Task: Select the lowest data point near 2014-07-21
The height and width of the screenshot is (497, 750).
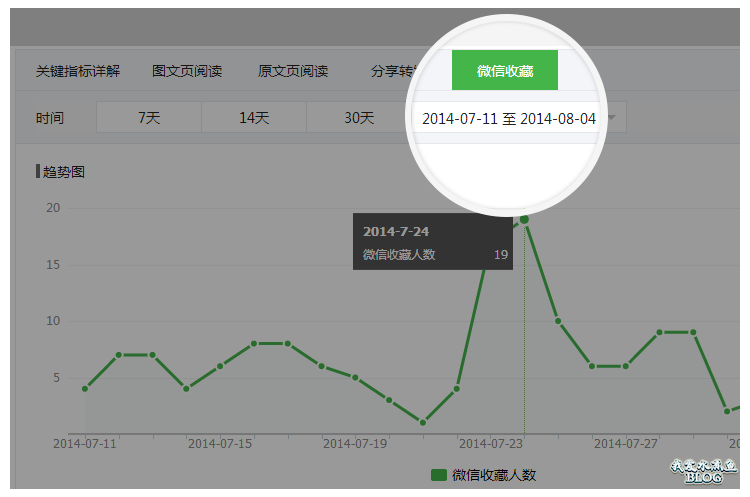Action: tap(422, 422)
